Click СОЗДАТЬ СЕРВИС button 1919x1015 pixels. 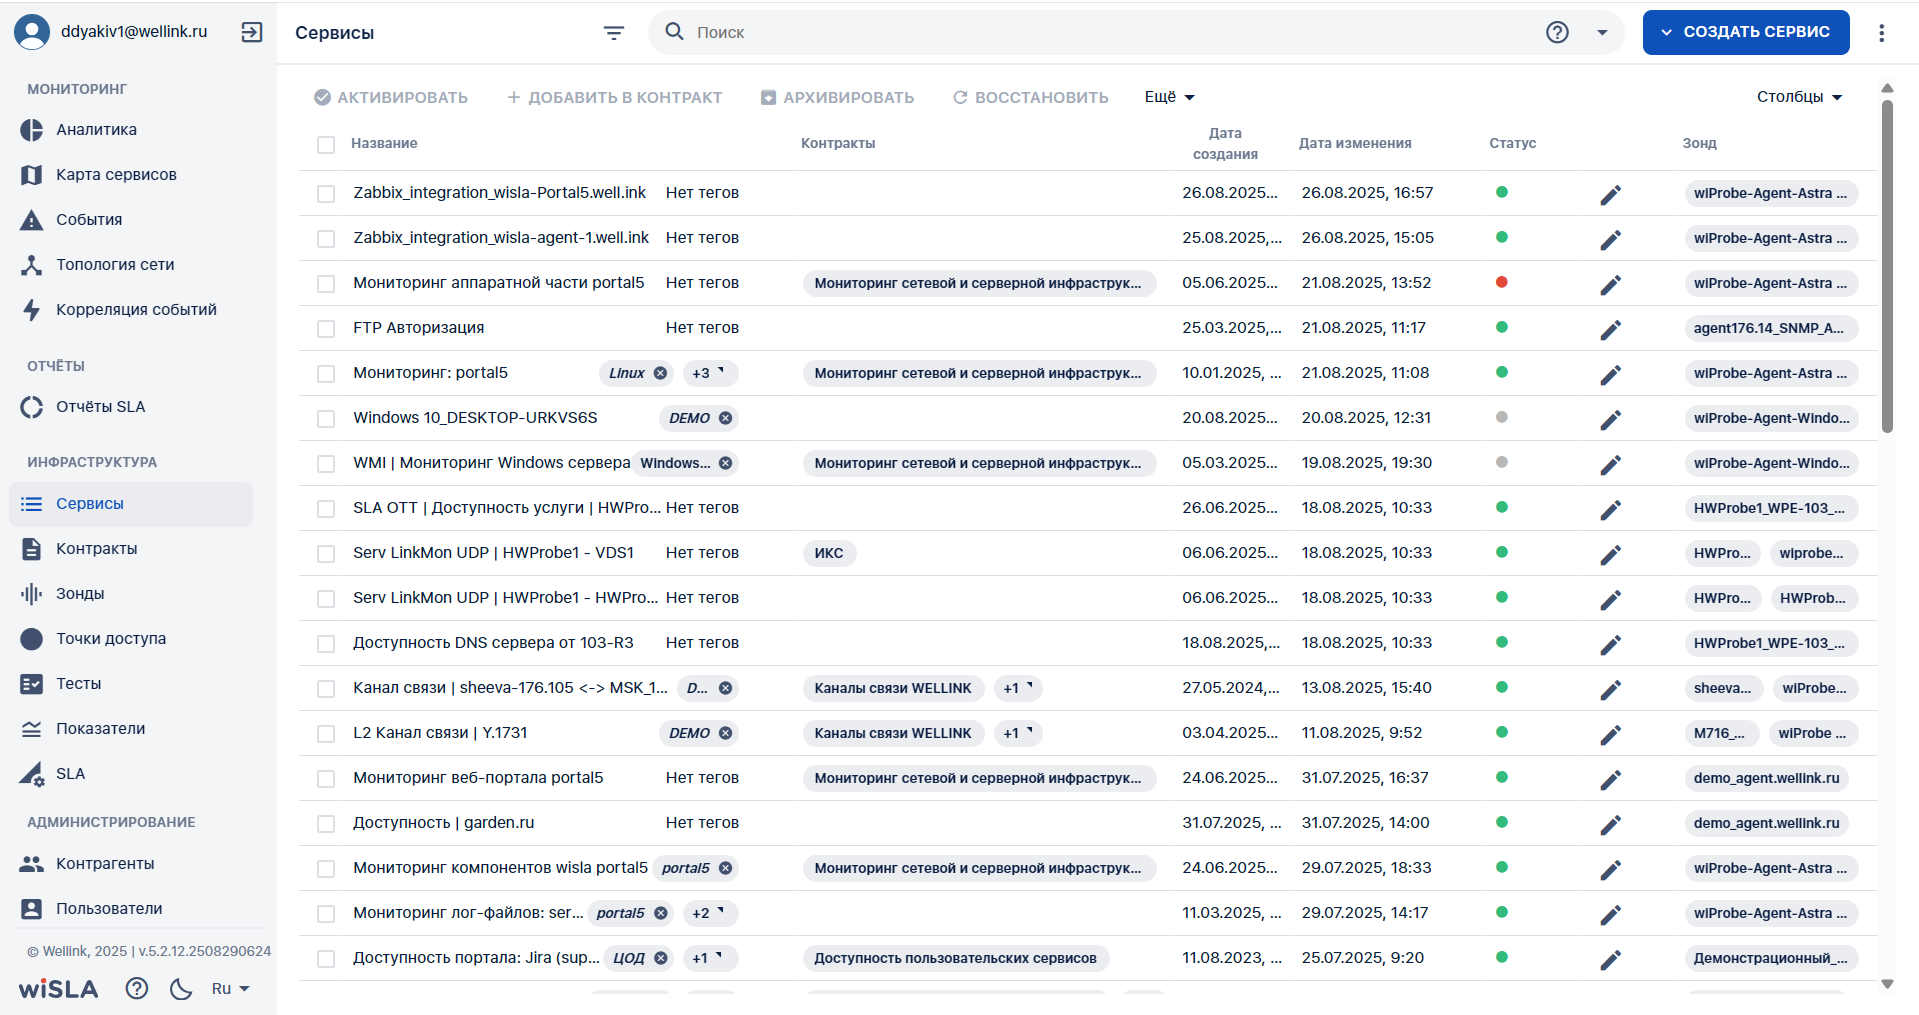click(x=1745, y=32)
